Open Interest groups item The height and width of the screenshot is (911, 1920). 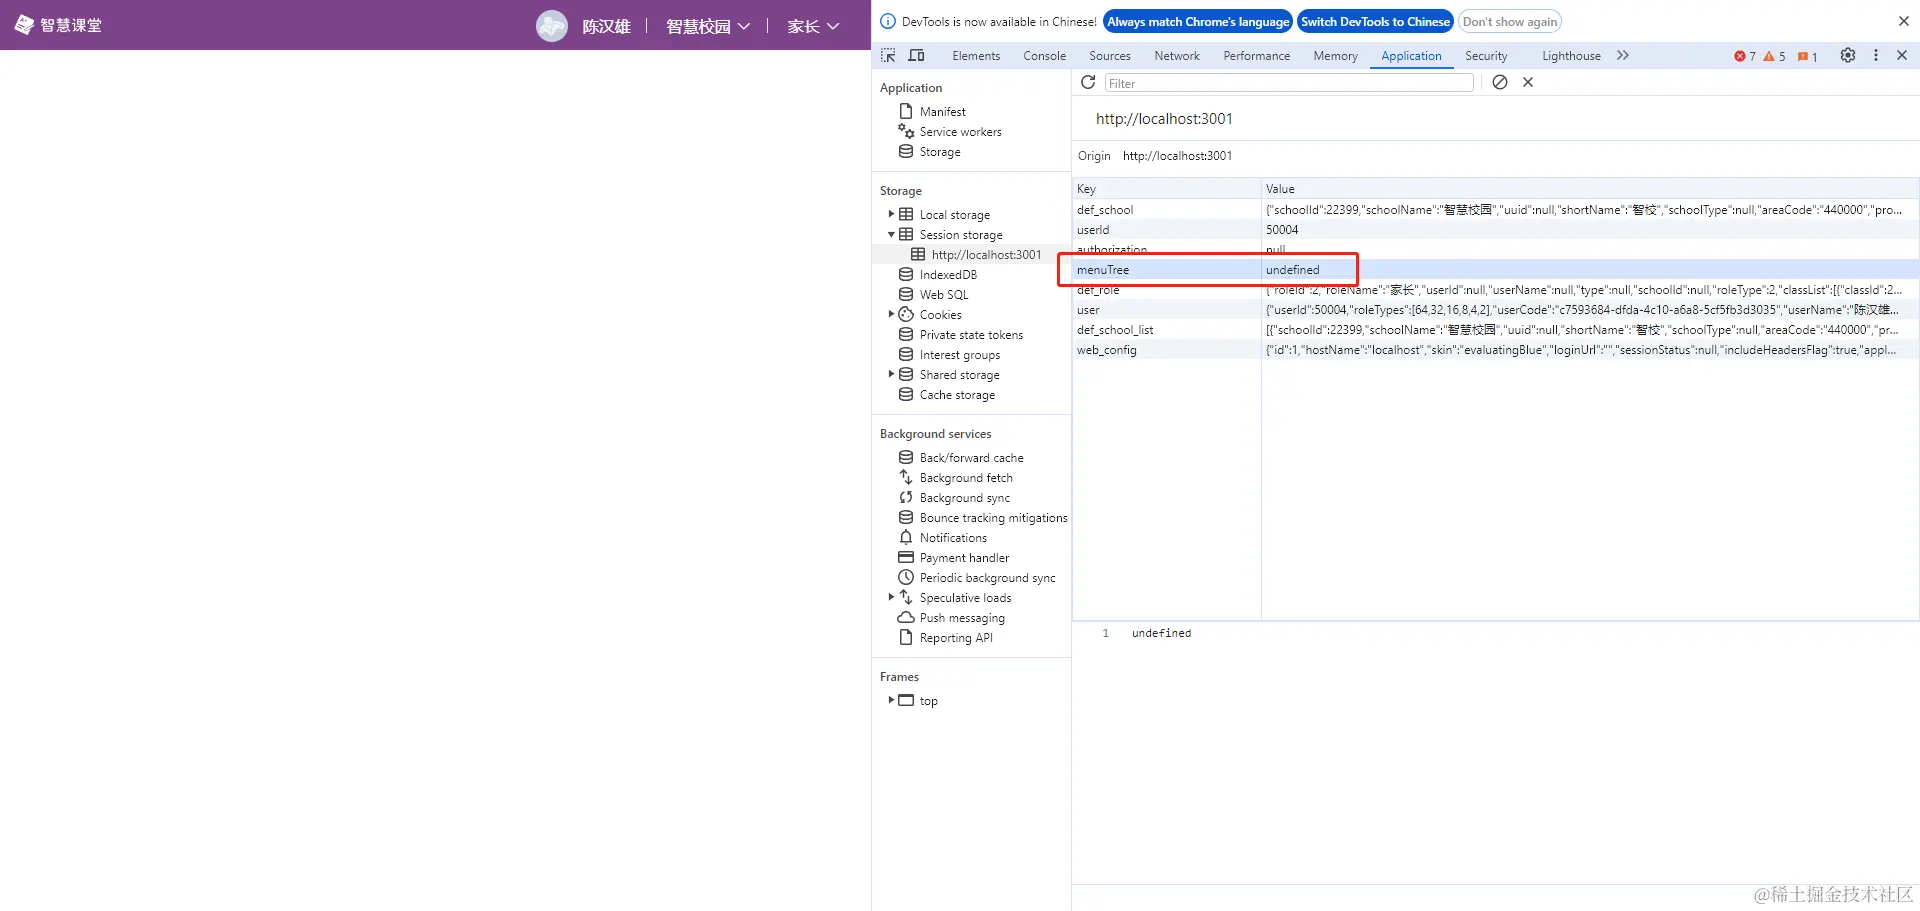coord(960,355)
